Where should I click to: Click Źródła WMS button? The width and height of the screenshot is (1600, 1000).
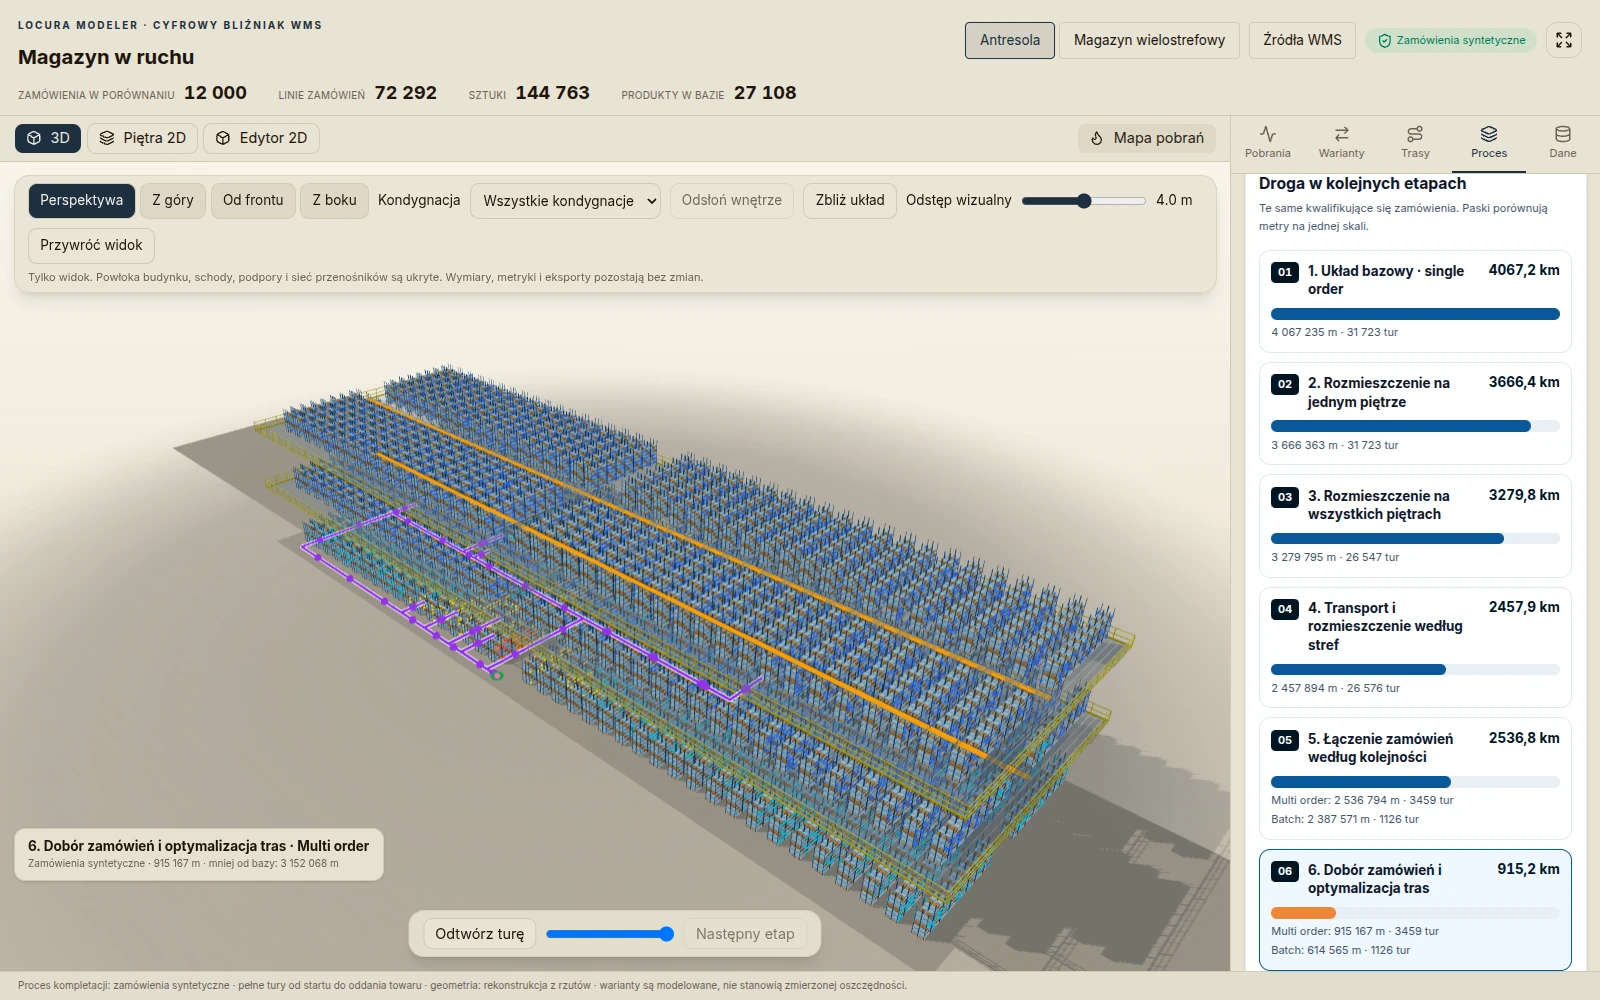pyautogui.click(x=1302, y=40)
